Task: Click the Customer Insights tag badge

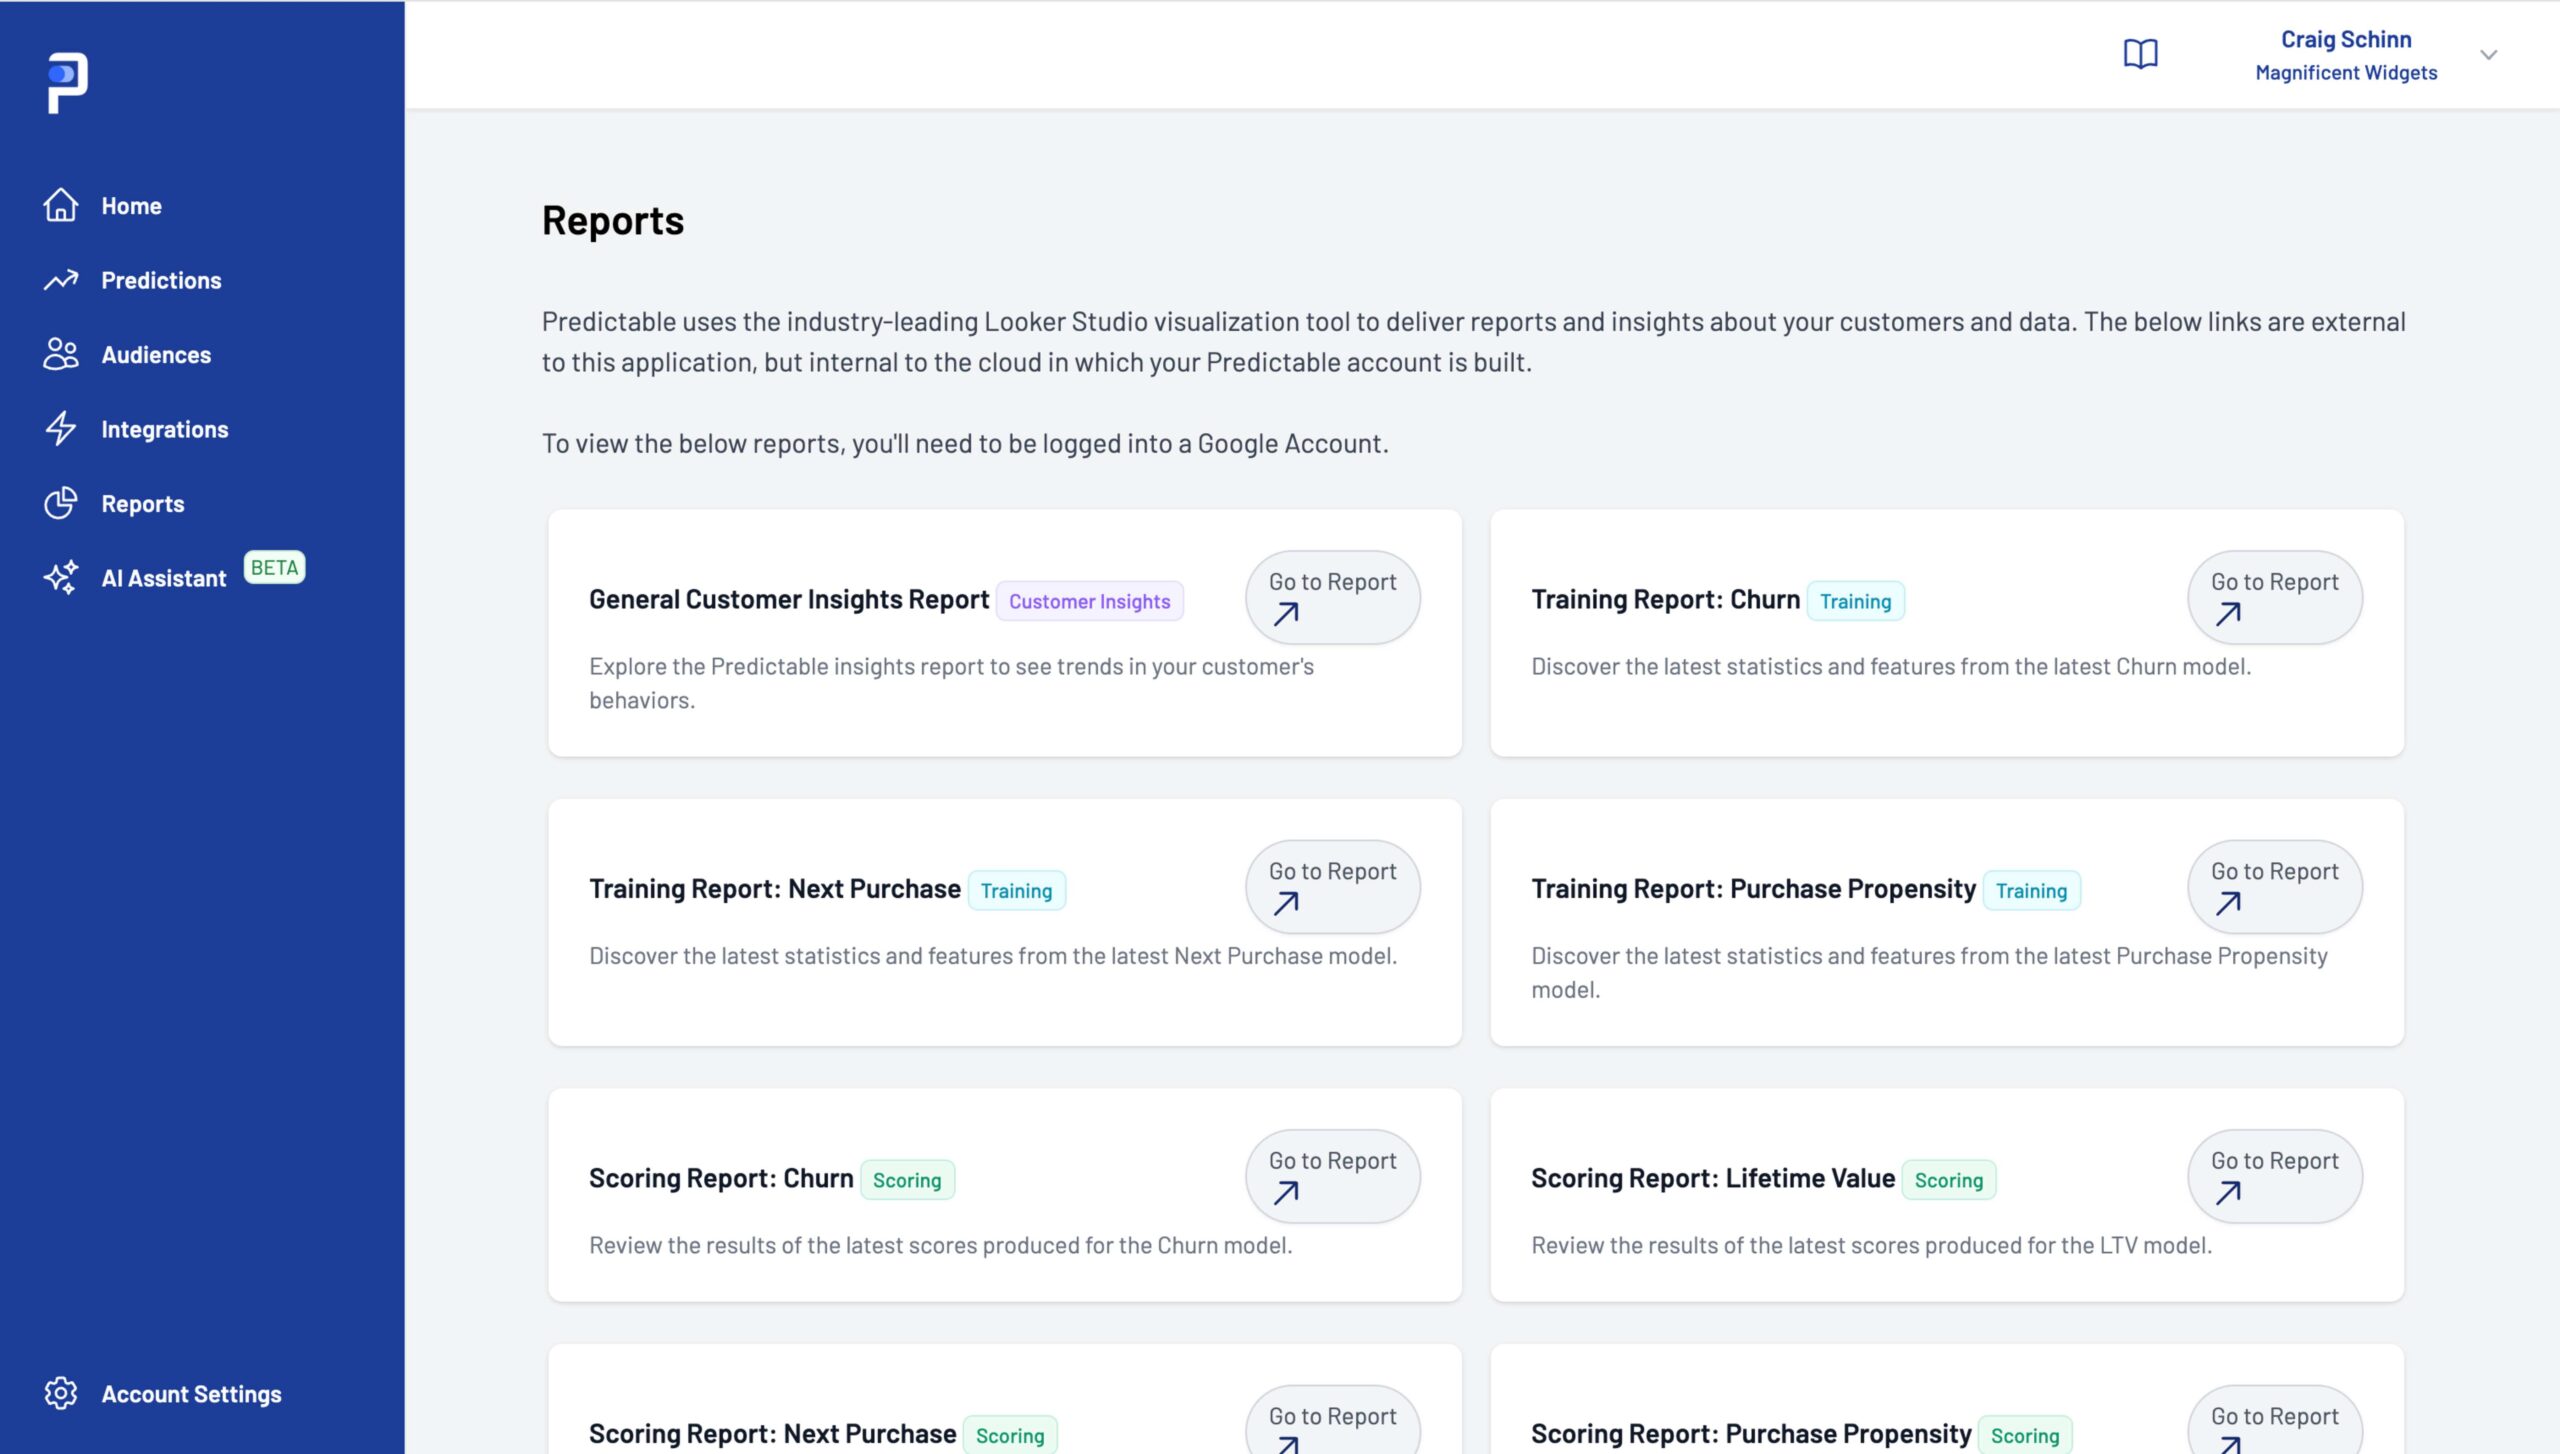Action: pos(1089,601)
